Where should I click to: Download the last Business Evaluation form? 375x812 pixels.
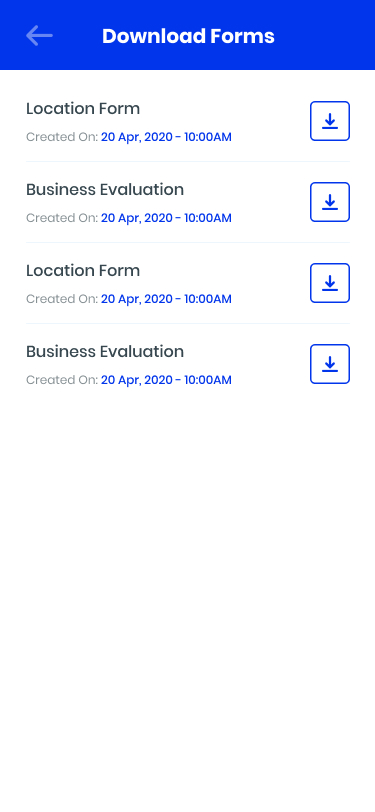(x=330, y=364)
